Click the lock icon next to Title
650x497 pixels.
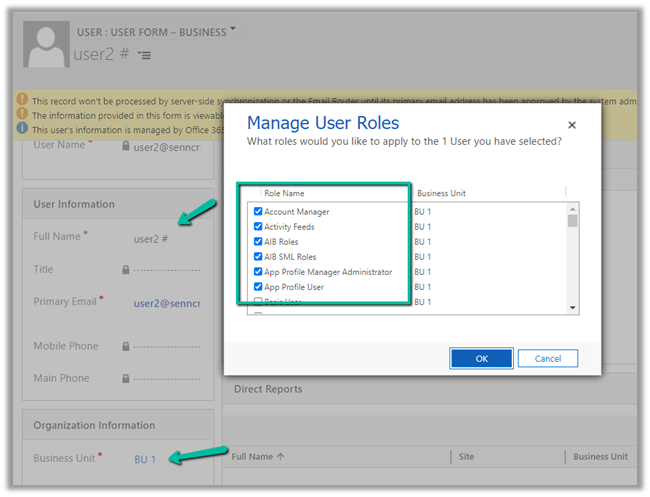[125, 270]
